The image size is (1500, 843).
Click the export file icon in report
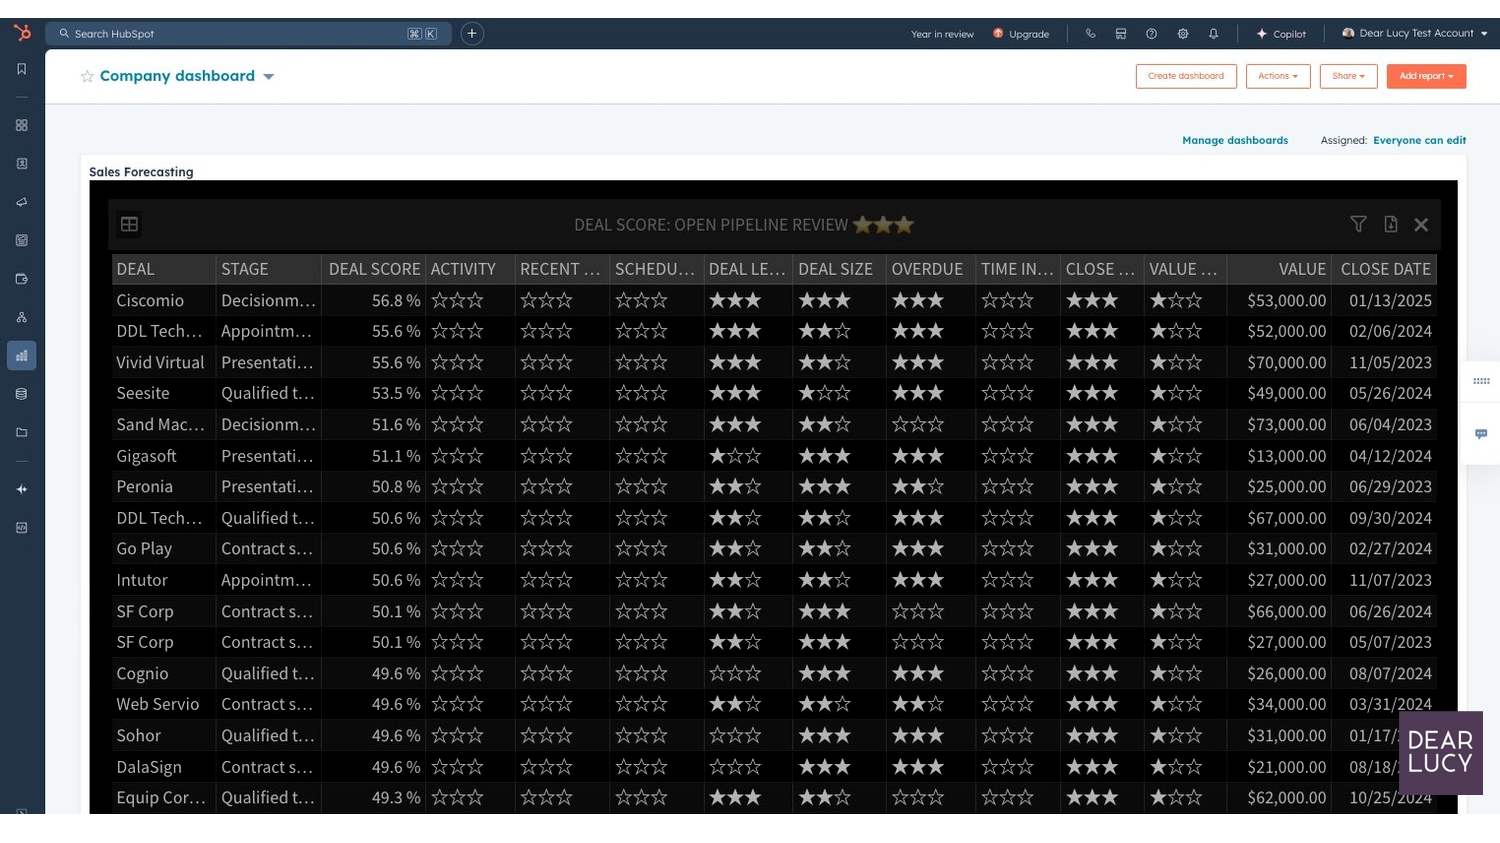[x=1390, y=224]
